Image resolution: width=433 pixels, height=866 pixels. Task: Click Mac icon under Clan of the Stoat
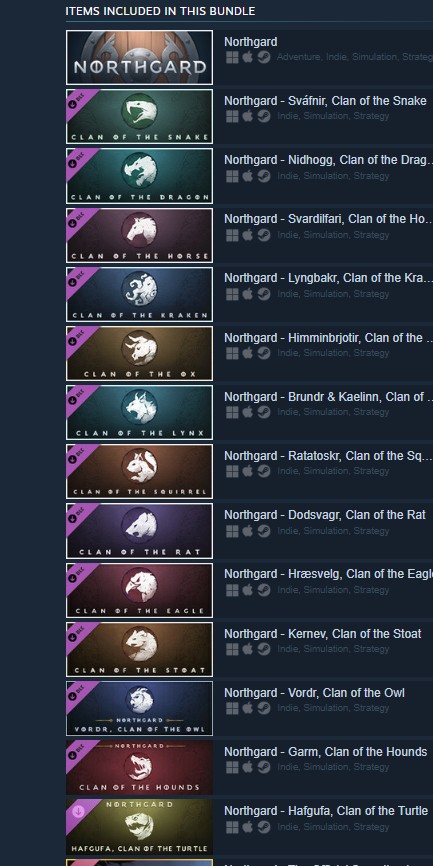pyautogui.click(x=248, y=648)
